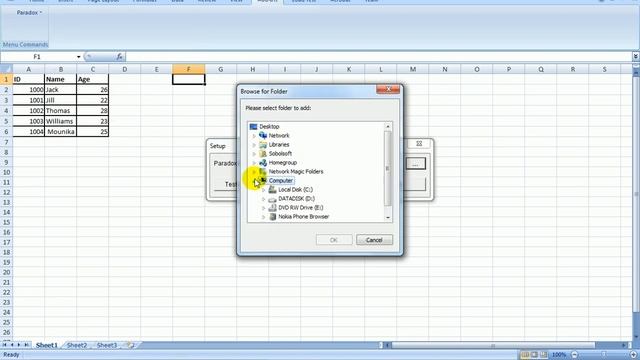Click the 100% zoom level
This screenshot has width=640, height=360.
pos(559,355)
